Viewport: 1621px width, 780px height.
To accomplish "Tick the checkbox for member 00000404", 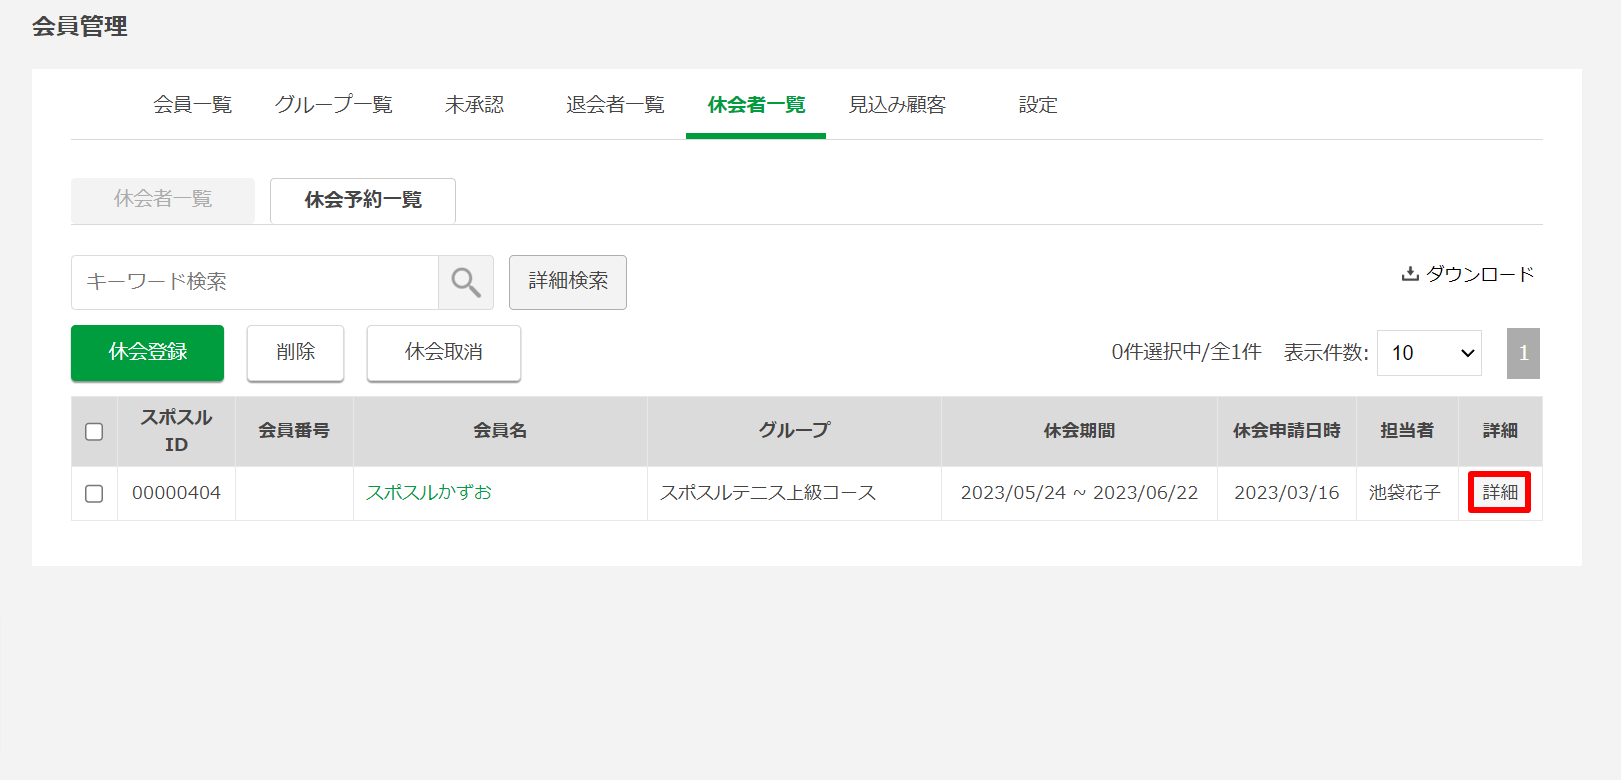I will pyautogui.click(x=94, y=494).
